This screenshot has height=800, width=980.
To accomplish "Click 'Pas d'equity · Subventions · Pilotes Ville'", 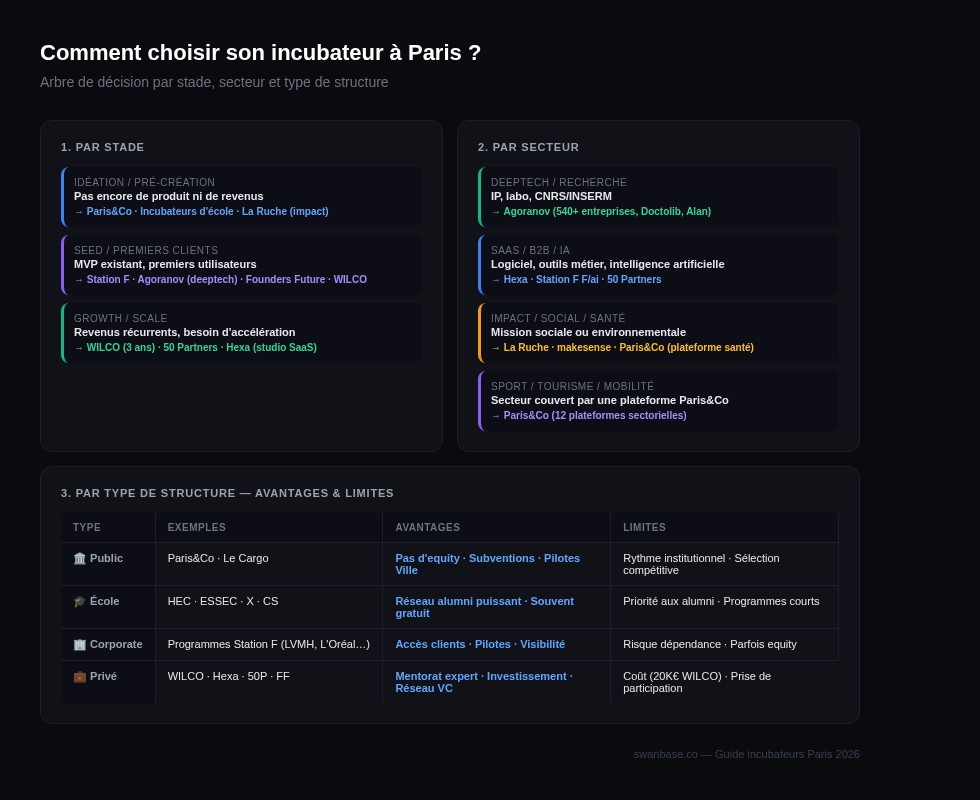I will click(x=488, y=564).
